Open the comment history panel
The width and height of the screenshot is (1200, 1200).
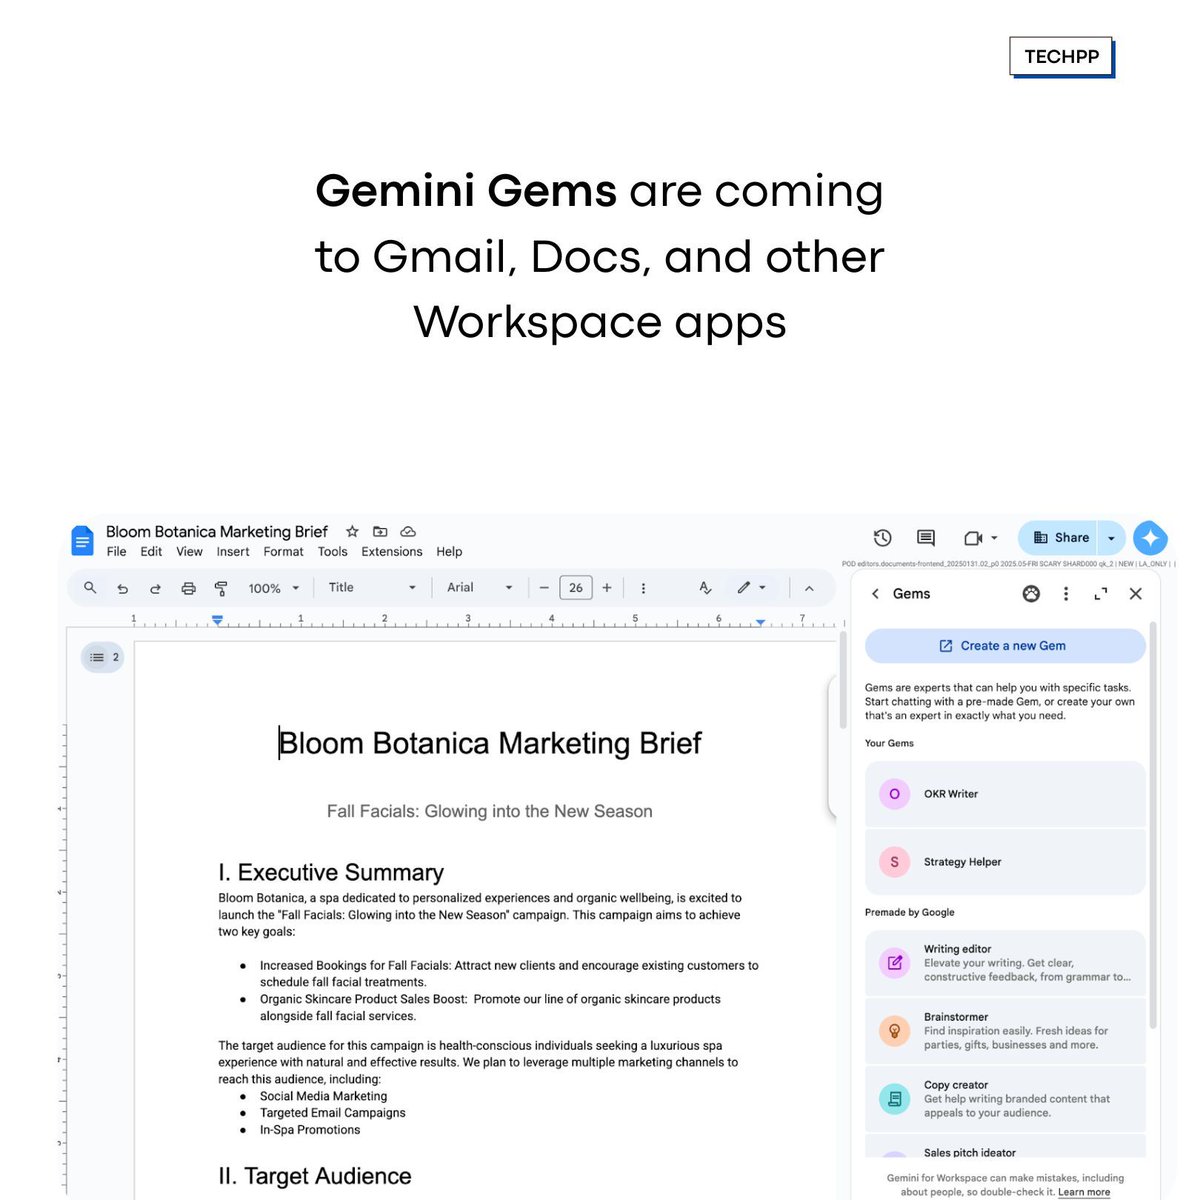(925, 537)
